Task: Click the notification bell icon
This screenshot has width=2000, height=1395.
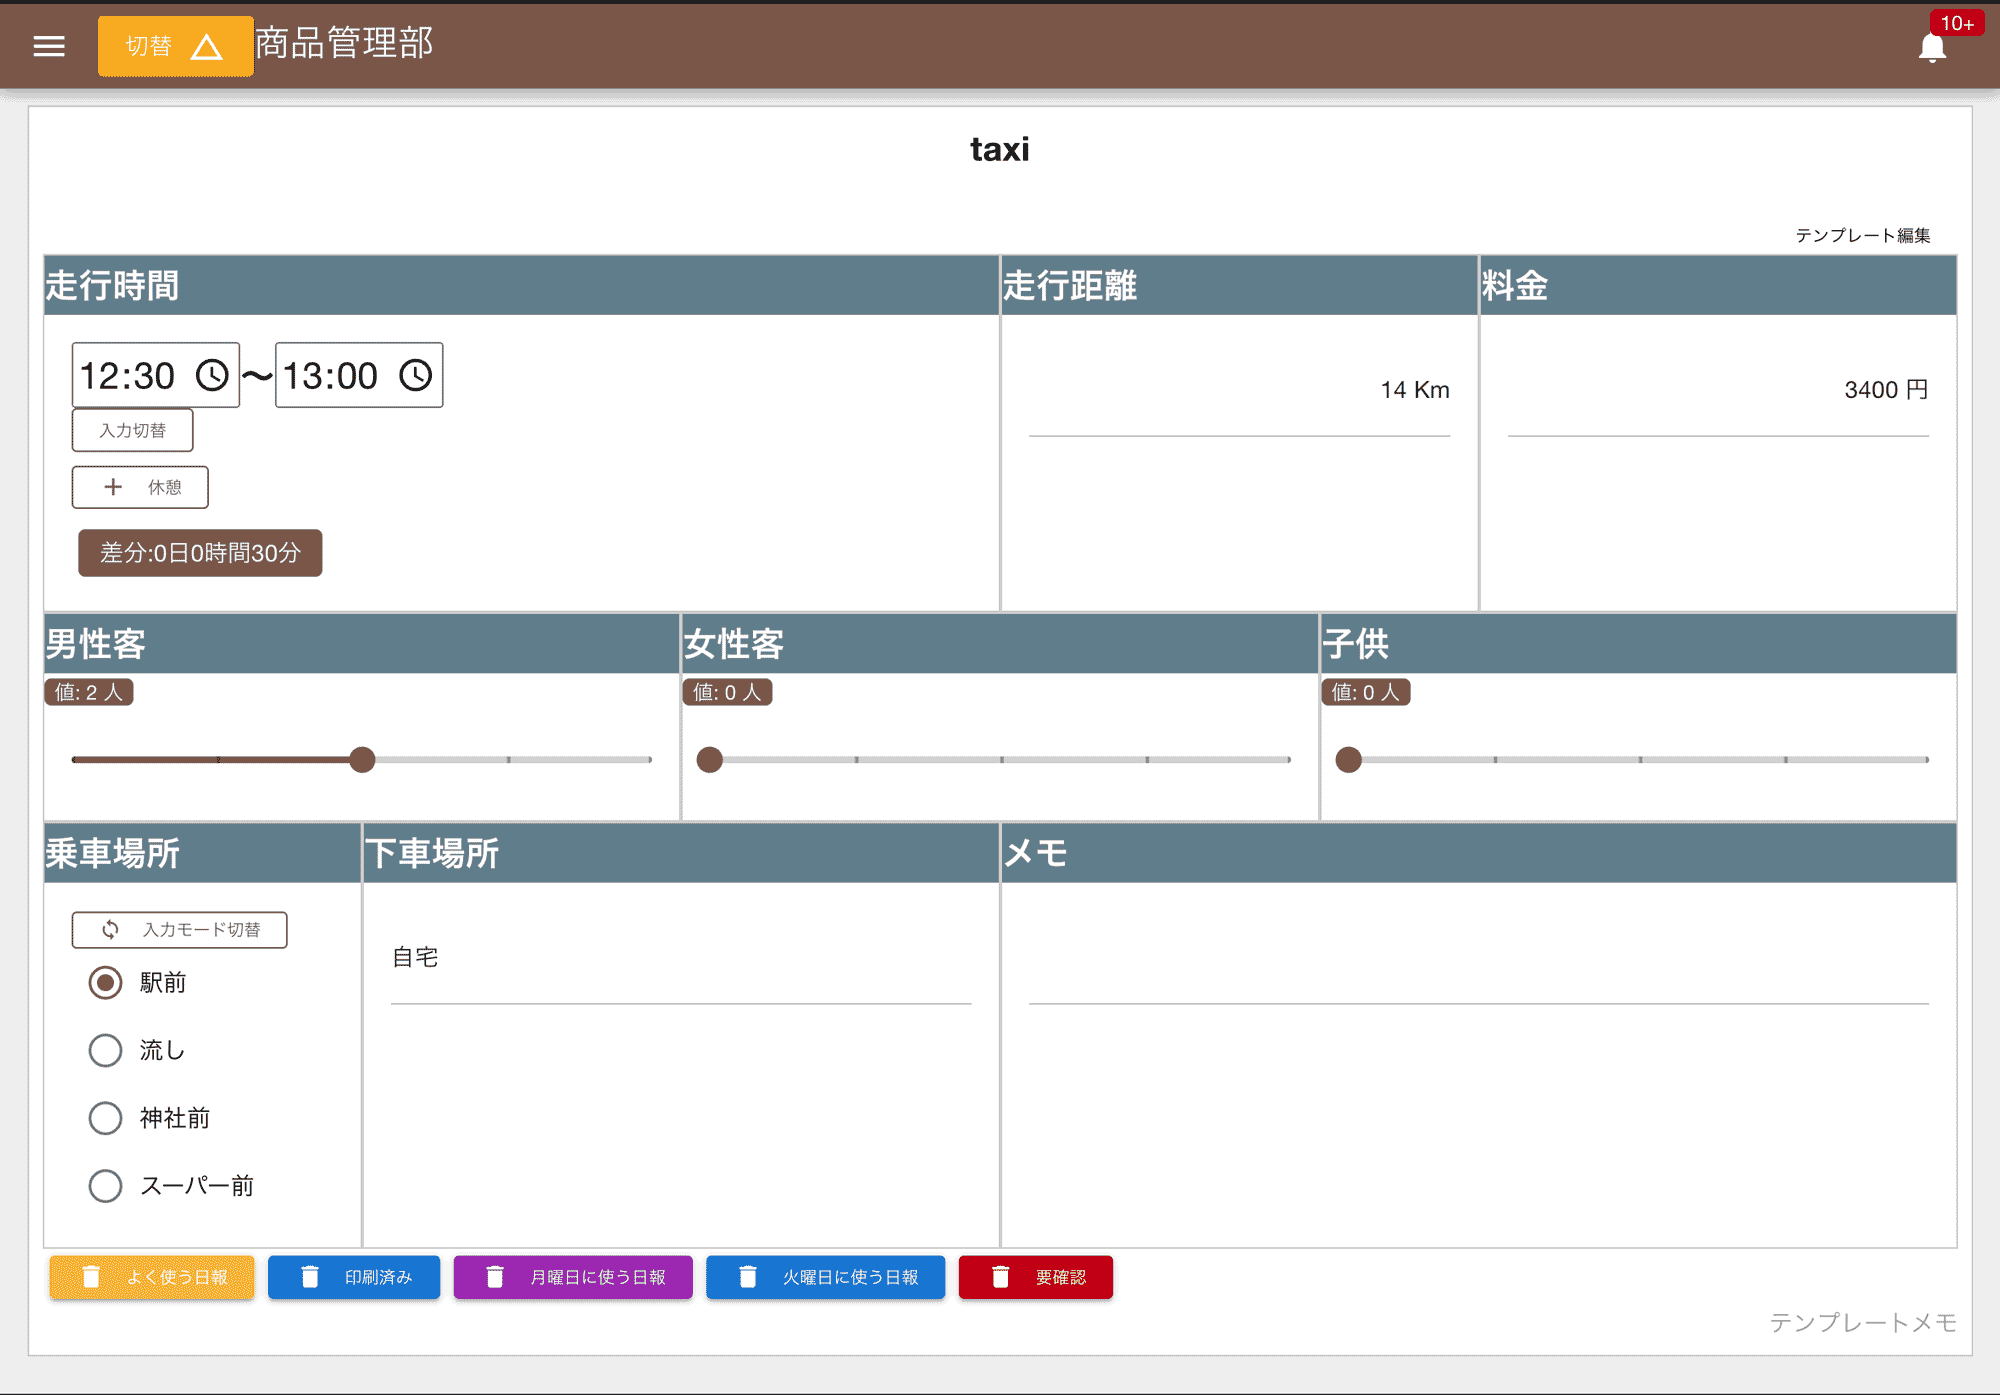Action: pos(1932,47)
